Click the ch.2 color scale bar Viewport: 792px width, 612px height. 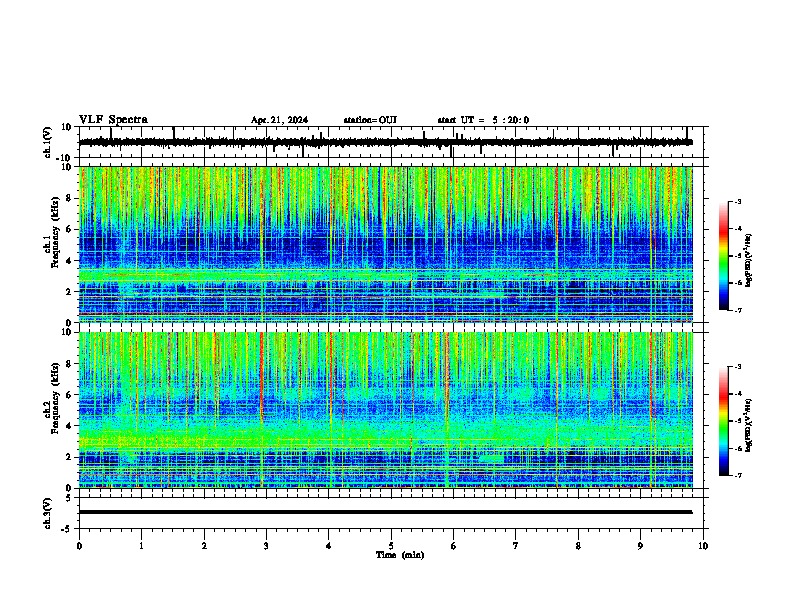724,421
